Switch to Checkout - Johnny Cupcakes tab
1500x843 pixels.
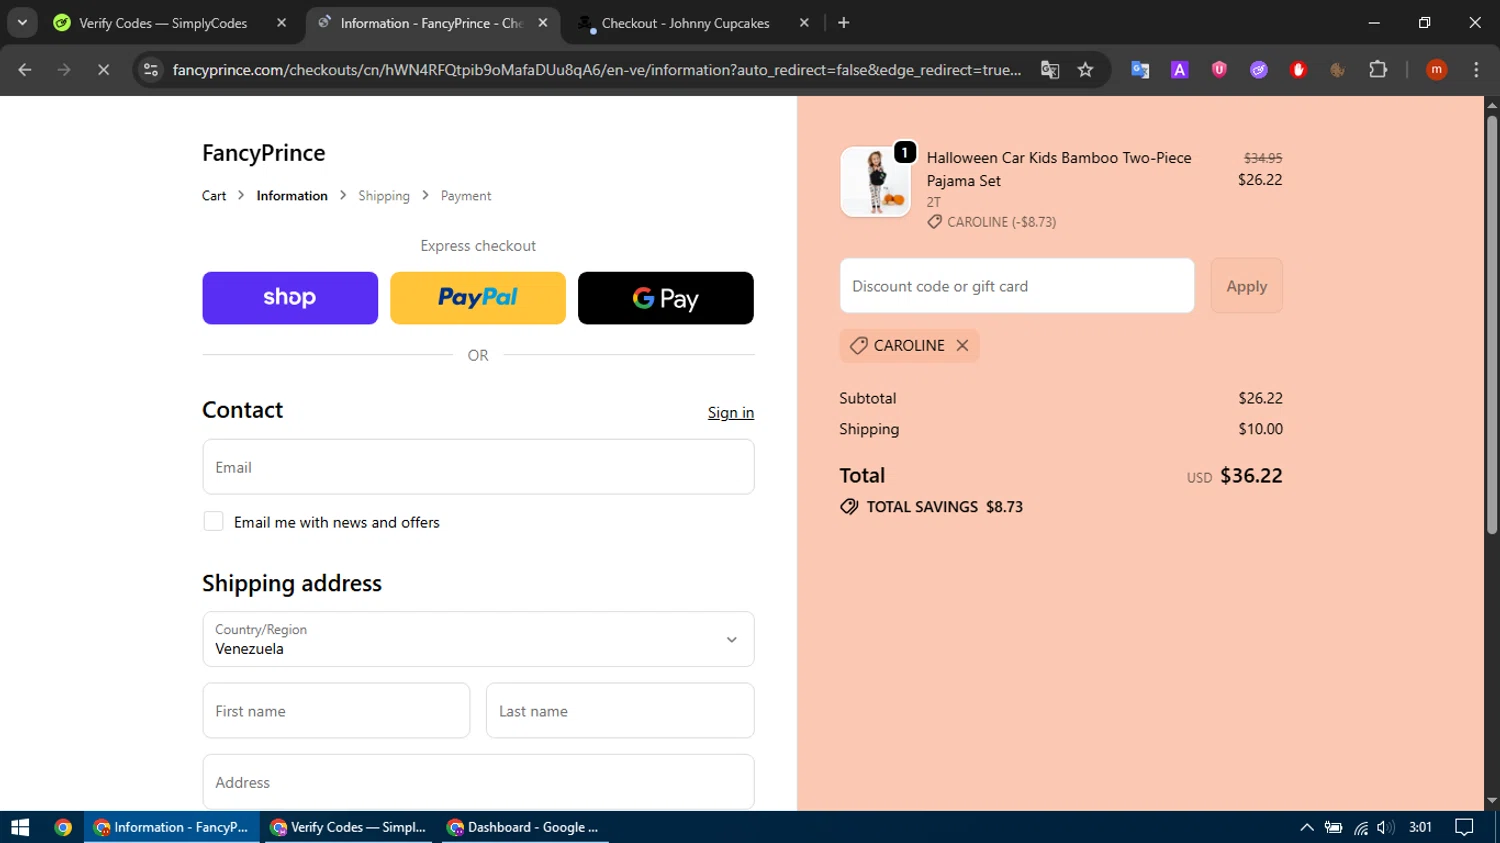click(x=686, y=23)
